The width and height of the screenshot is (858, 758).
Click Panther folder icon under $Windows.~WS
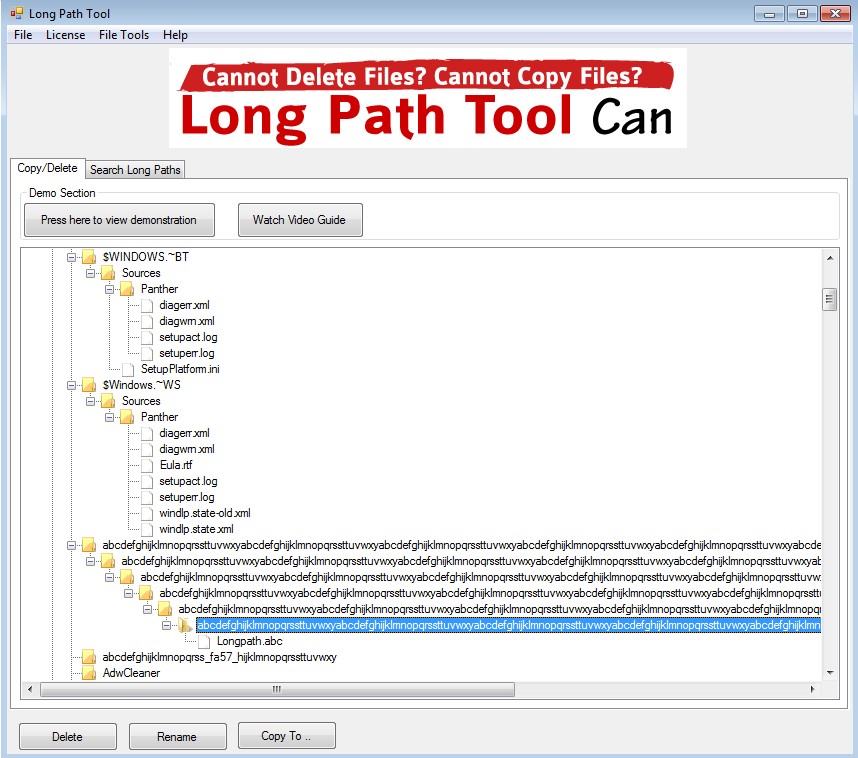click(127, 417)
